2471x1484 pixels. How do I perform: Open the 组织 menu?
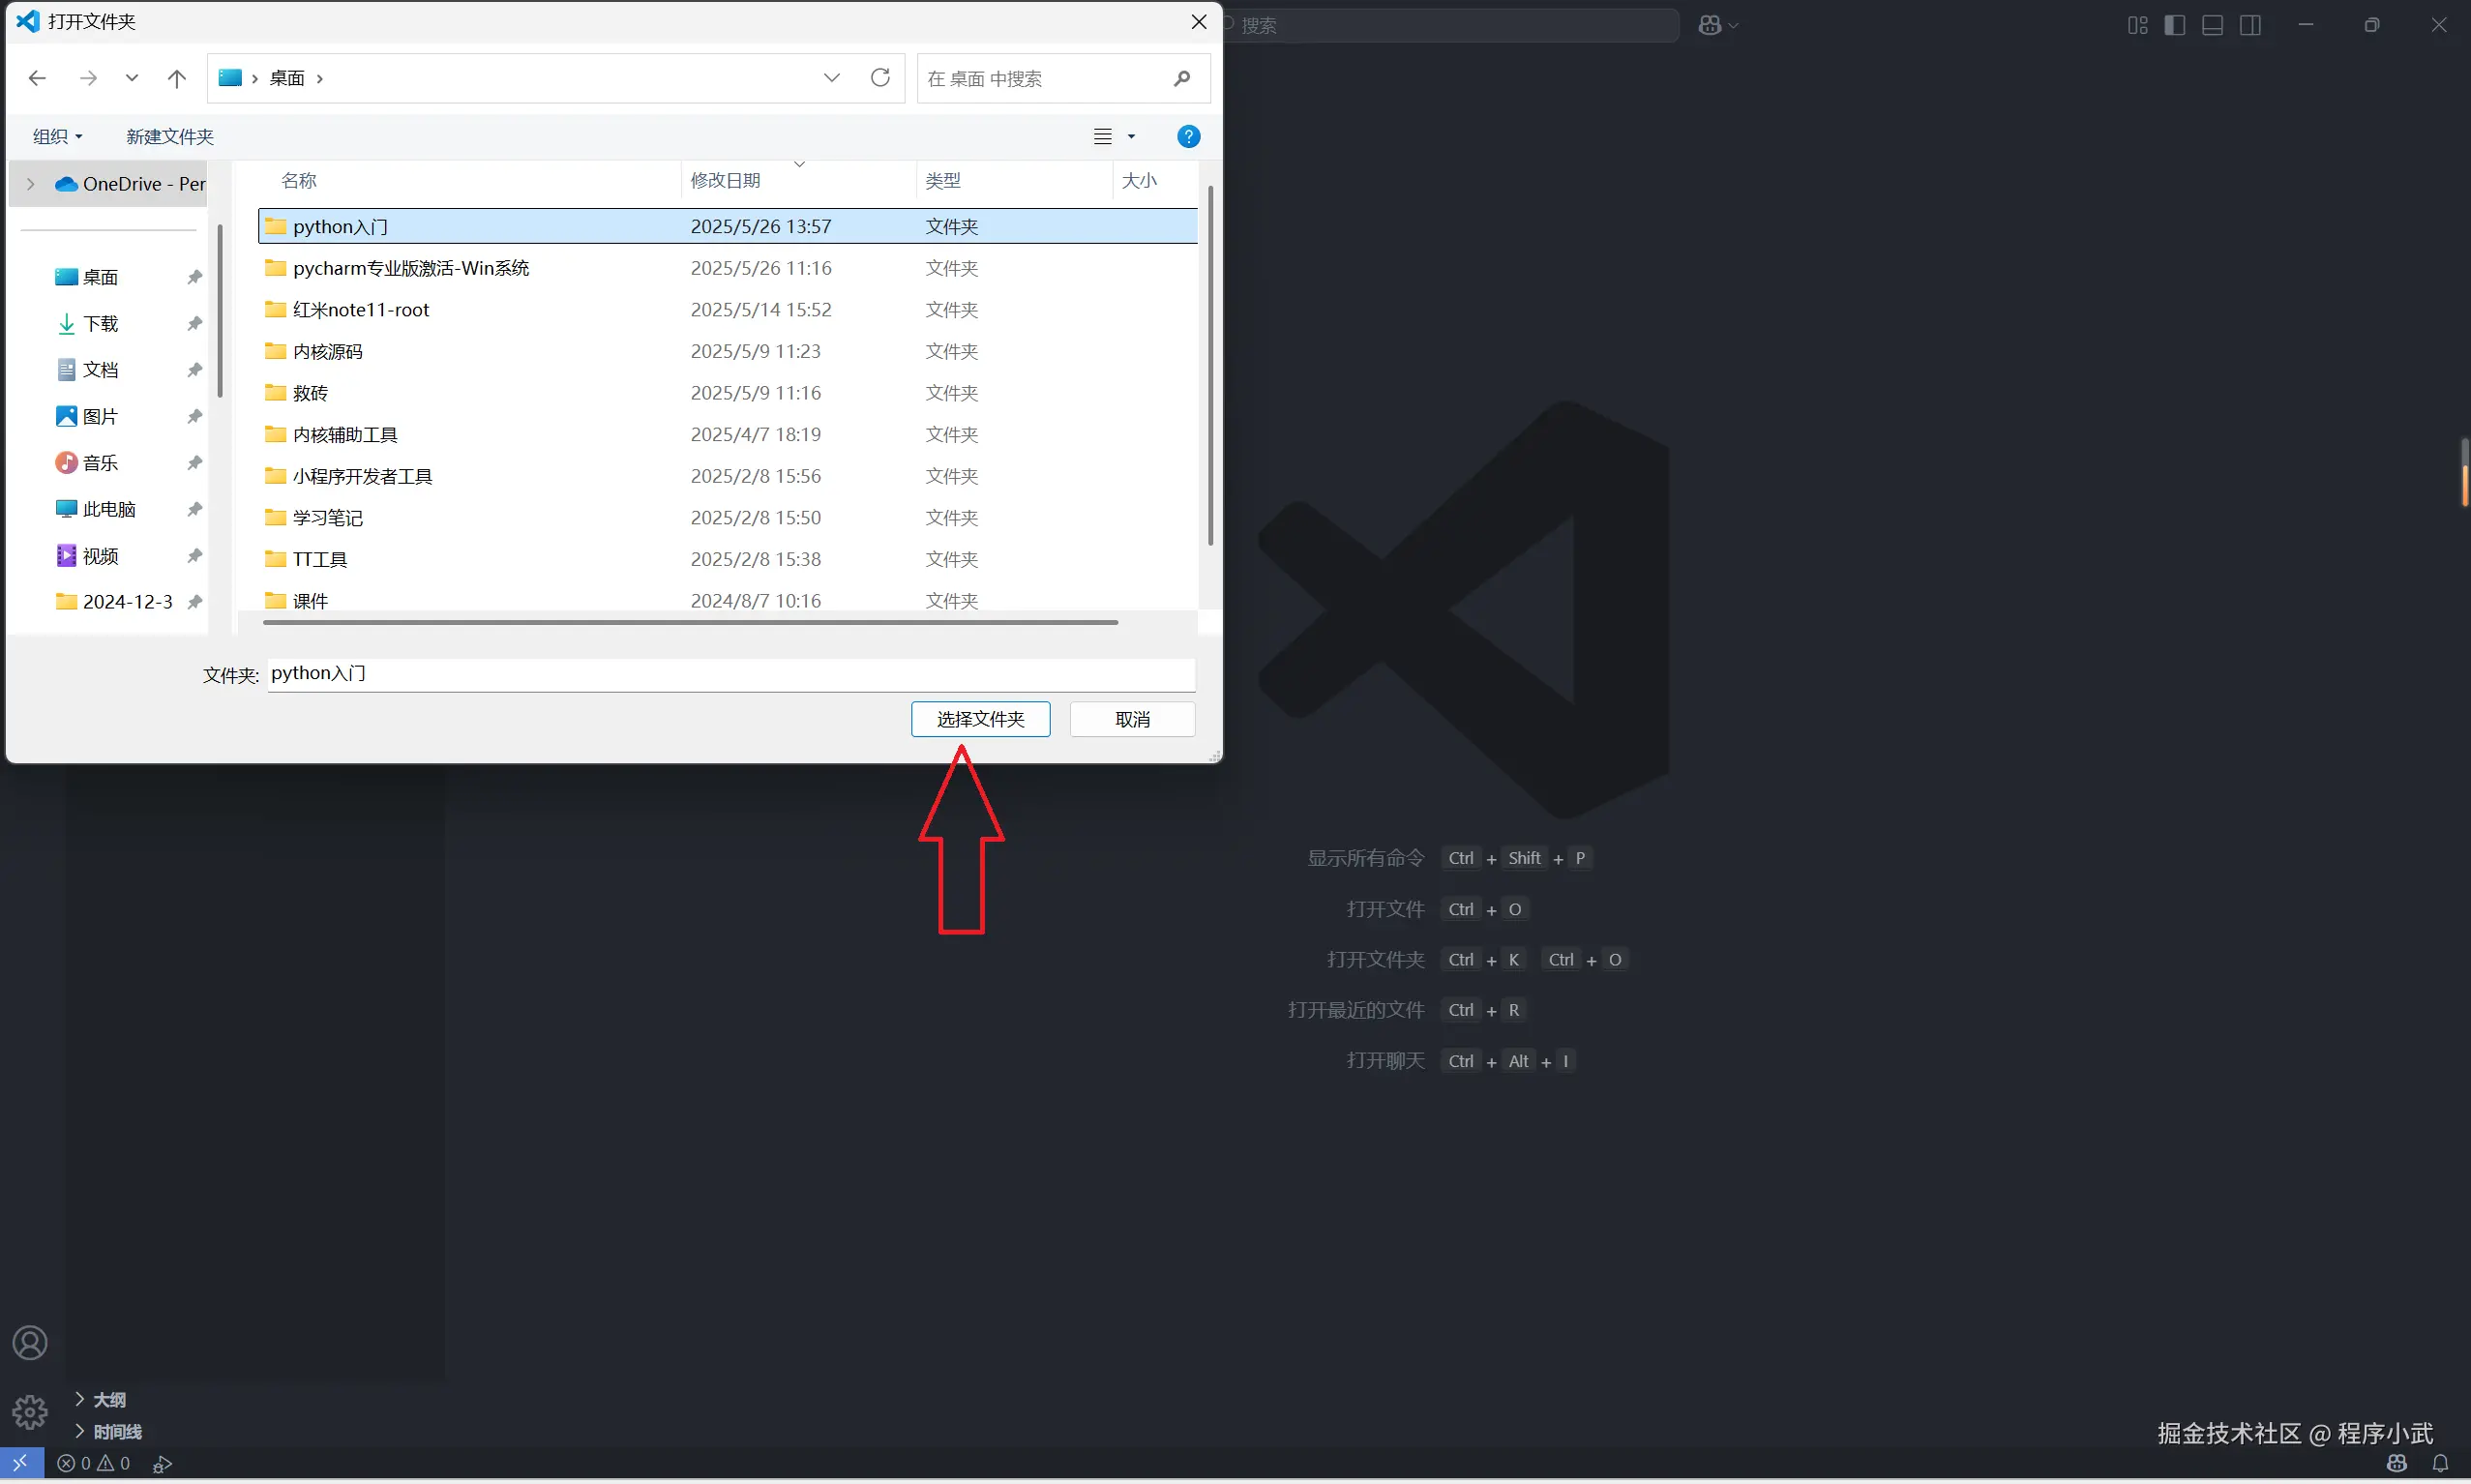pyautogui.click(x=57, y=137)
